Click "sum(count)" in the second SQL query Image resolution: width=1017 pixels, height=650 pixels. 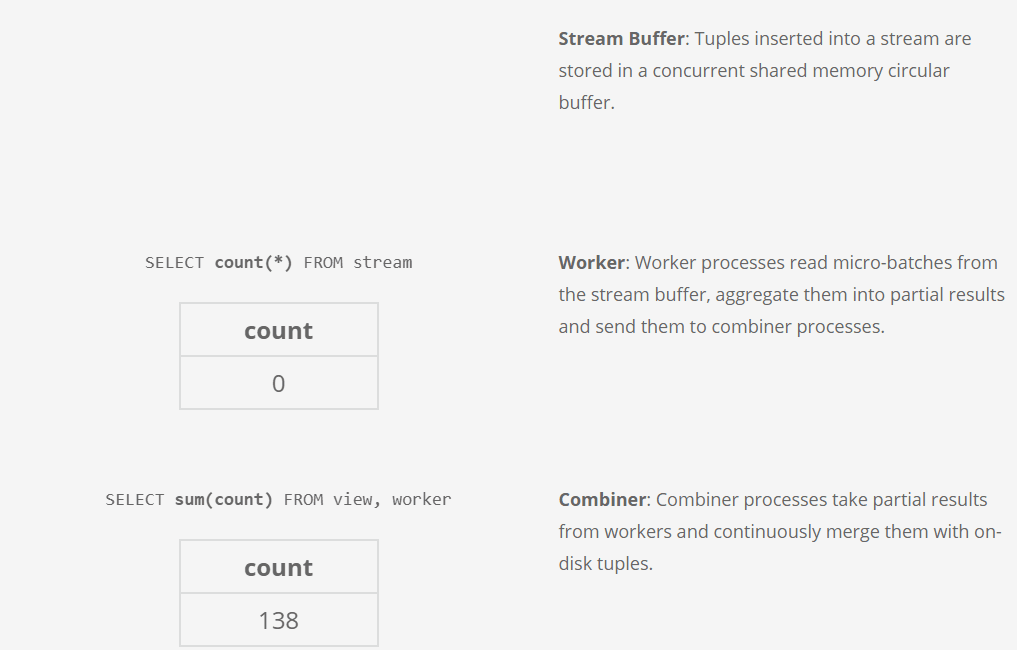coord(224,499)
